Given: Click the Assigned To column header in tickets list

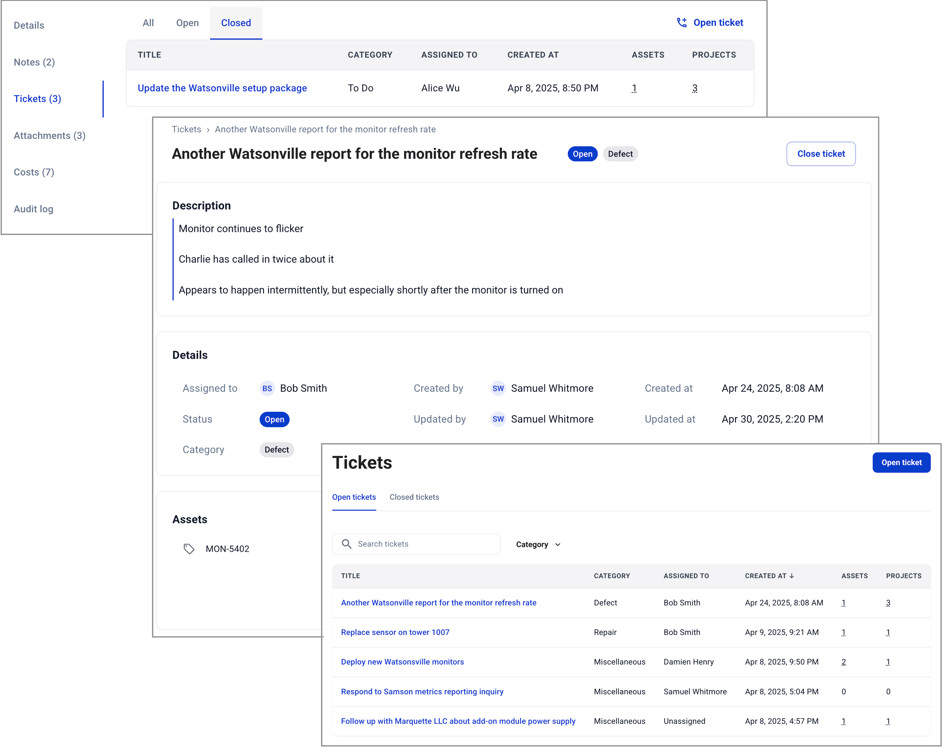Looking at the screenshot, I should [686, 576].
